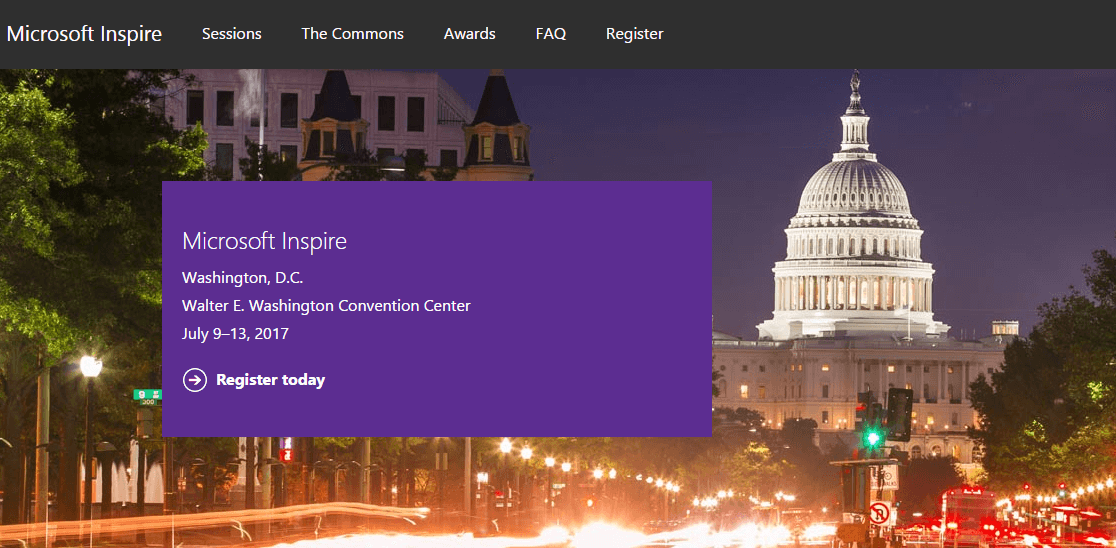Open the Microsoft Inspire home logo link
Viewport: 1116px width, 548px height.
(x=84, y=33)
